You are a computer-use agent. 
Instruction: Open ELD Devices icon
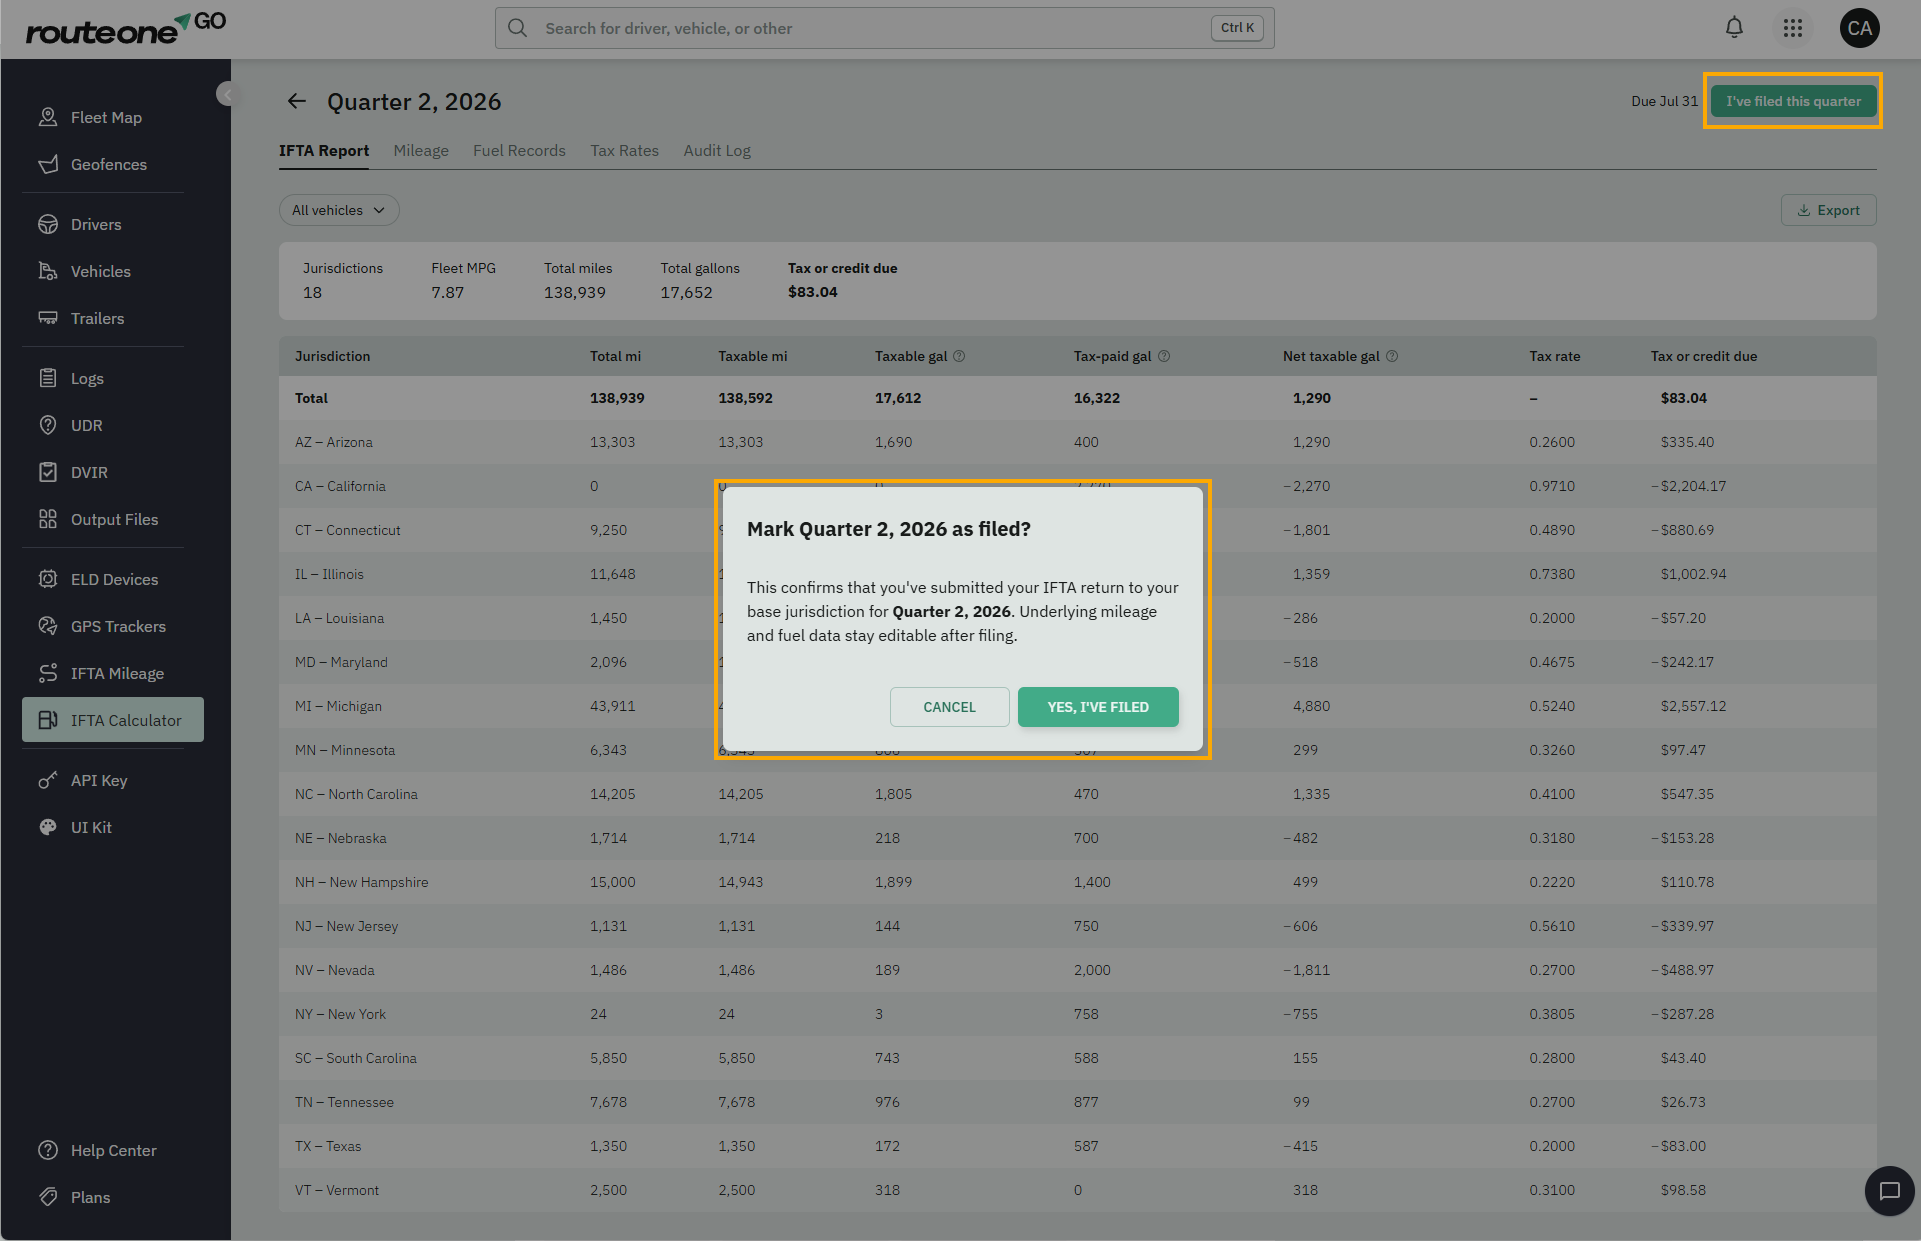48,579
